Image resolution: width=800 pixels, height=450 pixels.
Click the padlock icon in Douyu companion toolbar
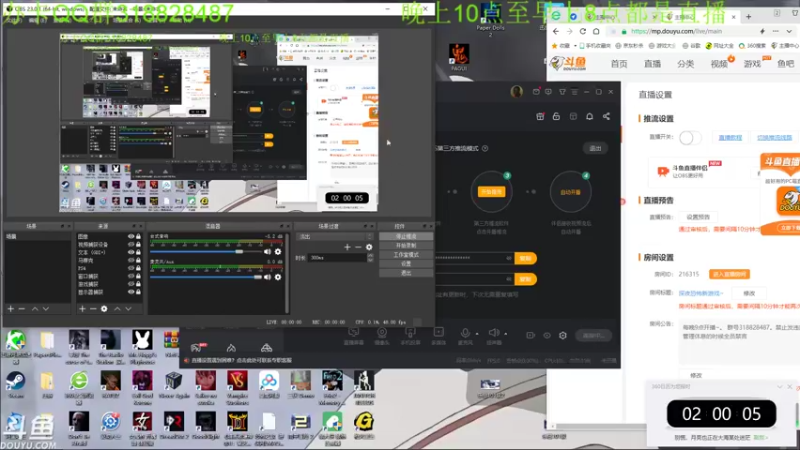coord(556,116)
